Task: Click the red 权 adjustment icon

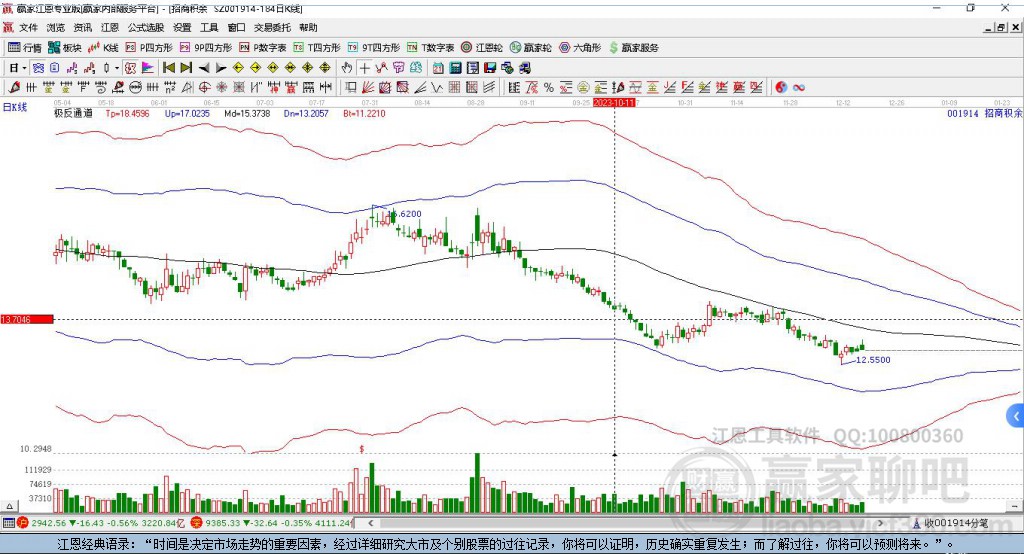Action: 130,67
